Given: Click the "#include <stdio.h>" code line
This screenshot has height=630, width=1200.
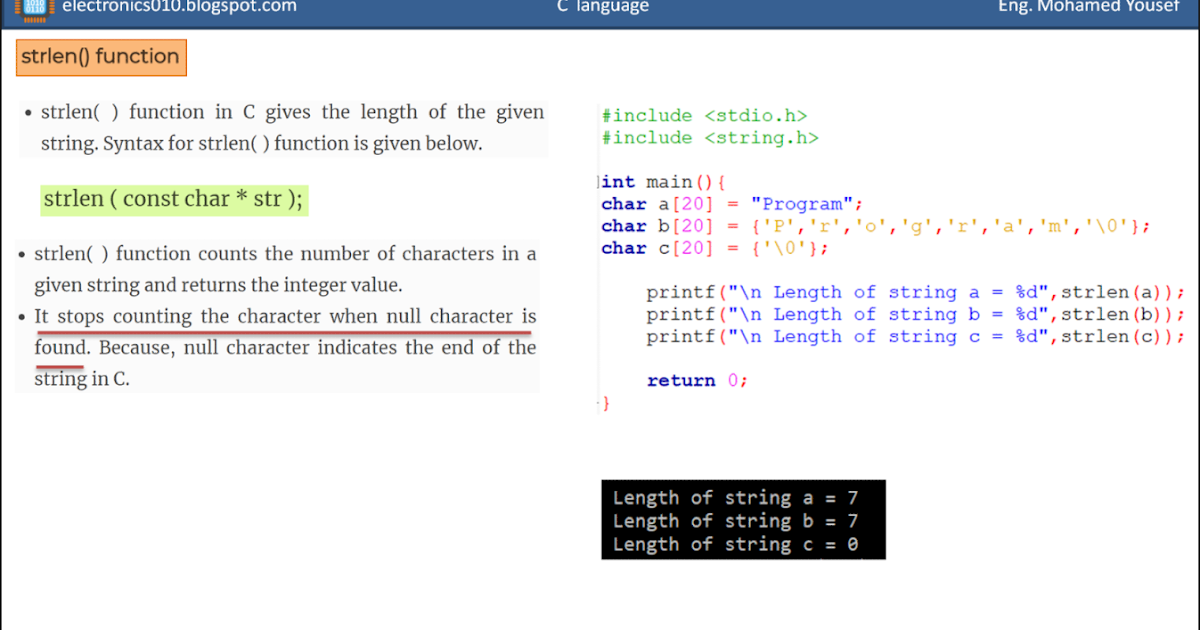Looking at the screenshot, I should coord(704,116).
